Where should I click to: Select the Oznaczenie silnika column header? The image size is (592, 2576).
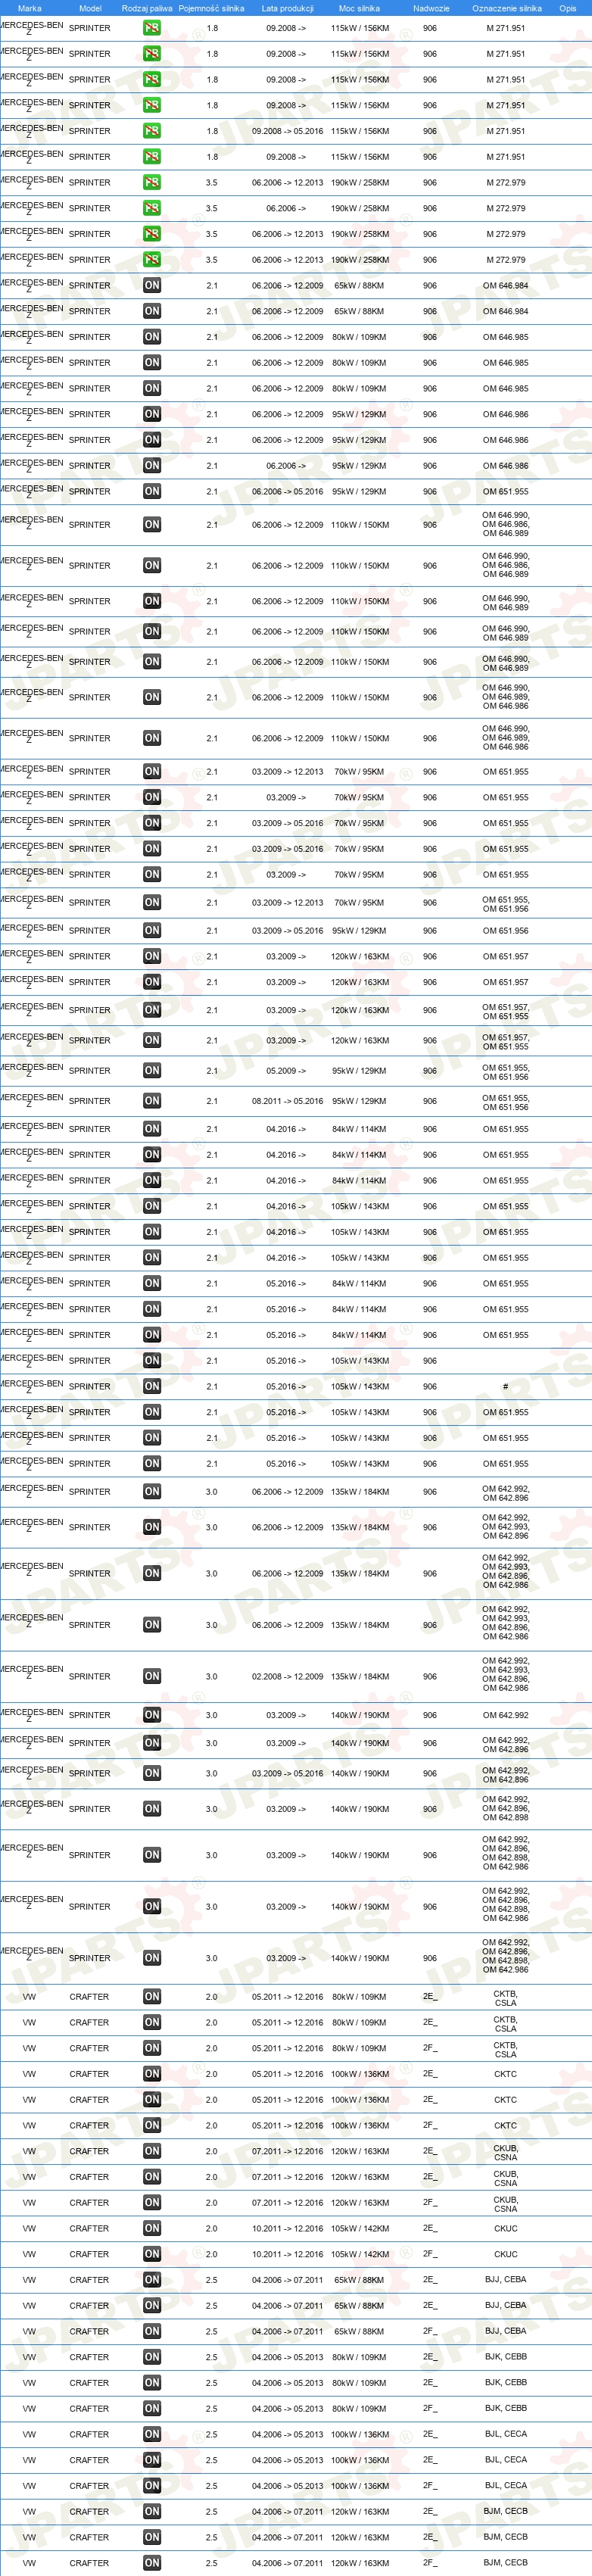tap(507, 8)
